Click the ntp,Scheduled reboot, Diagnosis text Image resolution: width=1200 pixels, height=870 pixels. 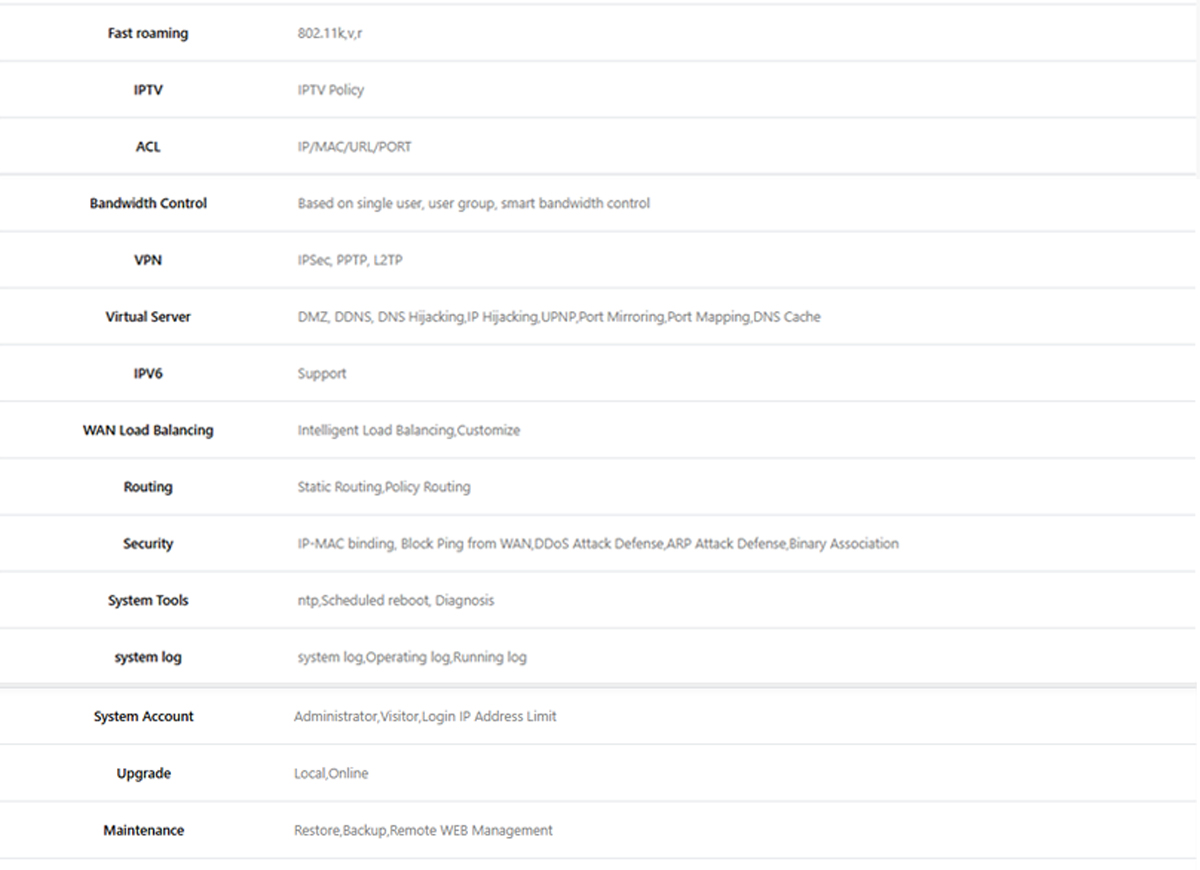pos(395,601)
